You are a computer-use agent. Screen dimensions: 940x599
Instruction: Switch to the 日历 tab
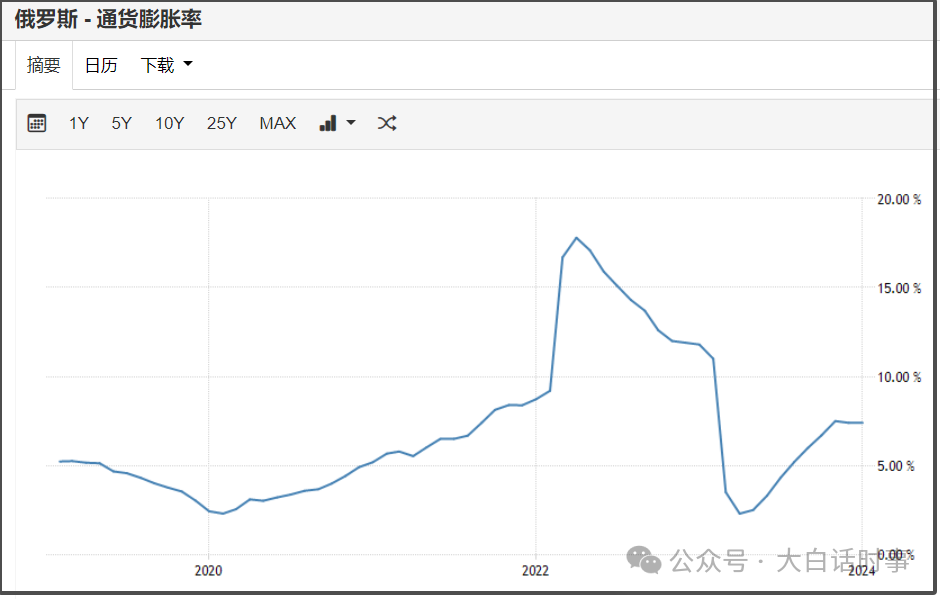coord(101,65)
